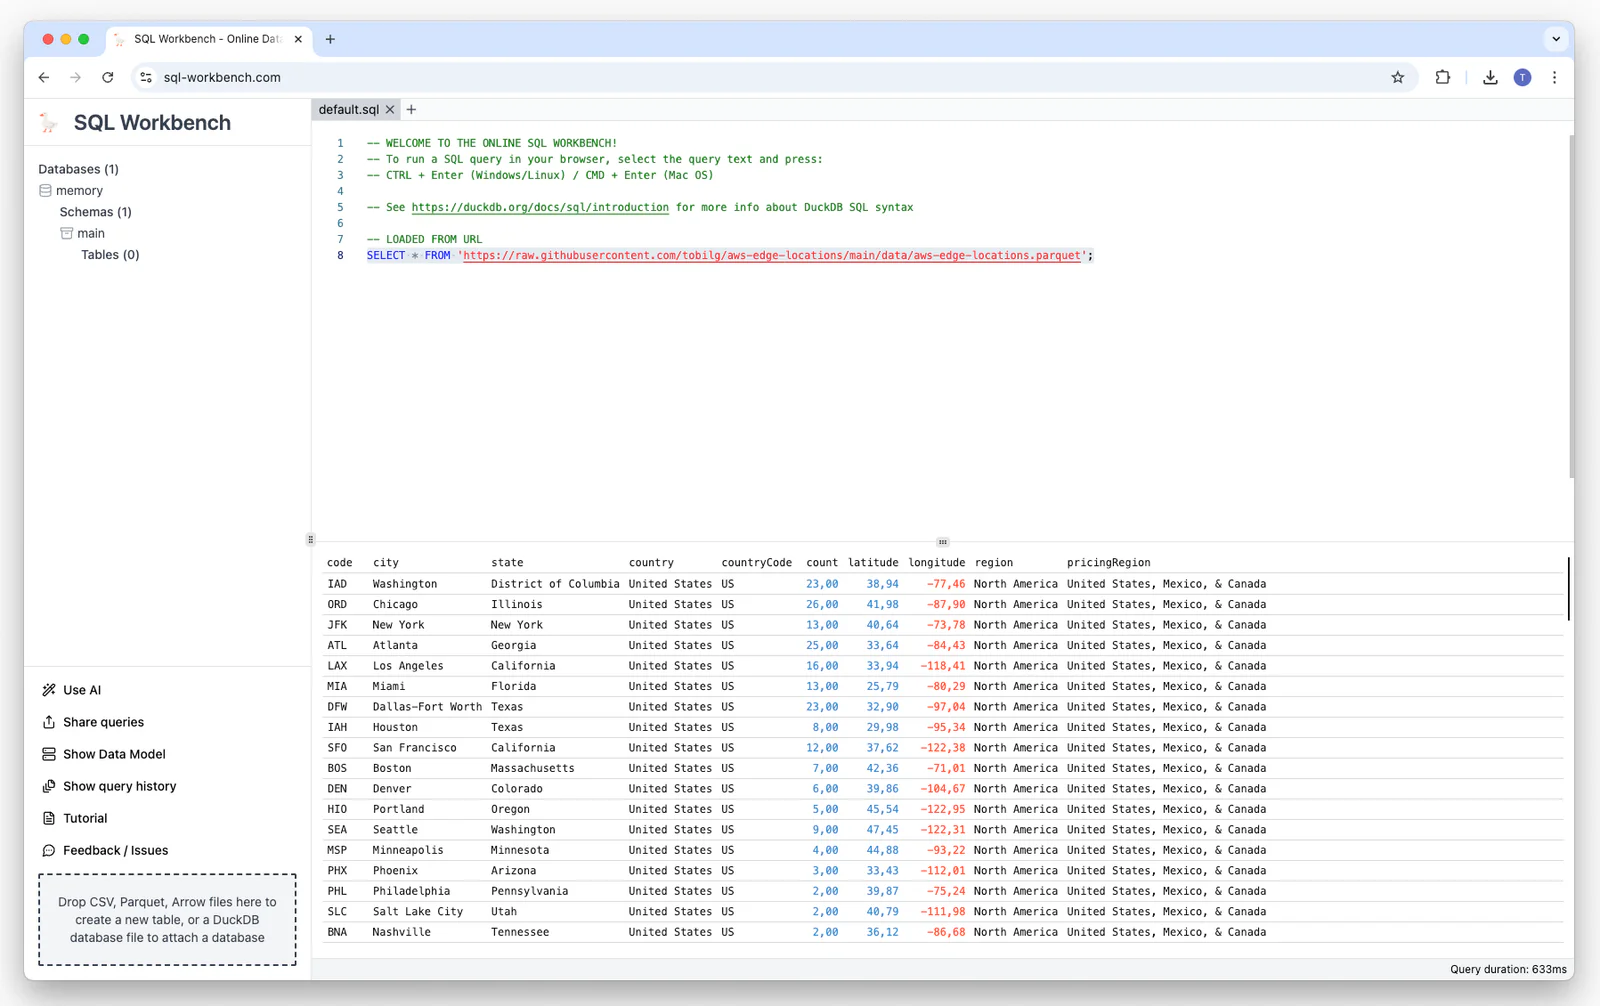Select the default.sql editor tab

349,110
